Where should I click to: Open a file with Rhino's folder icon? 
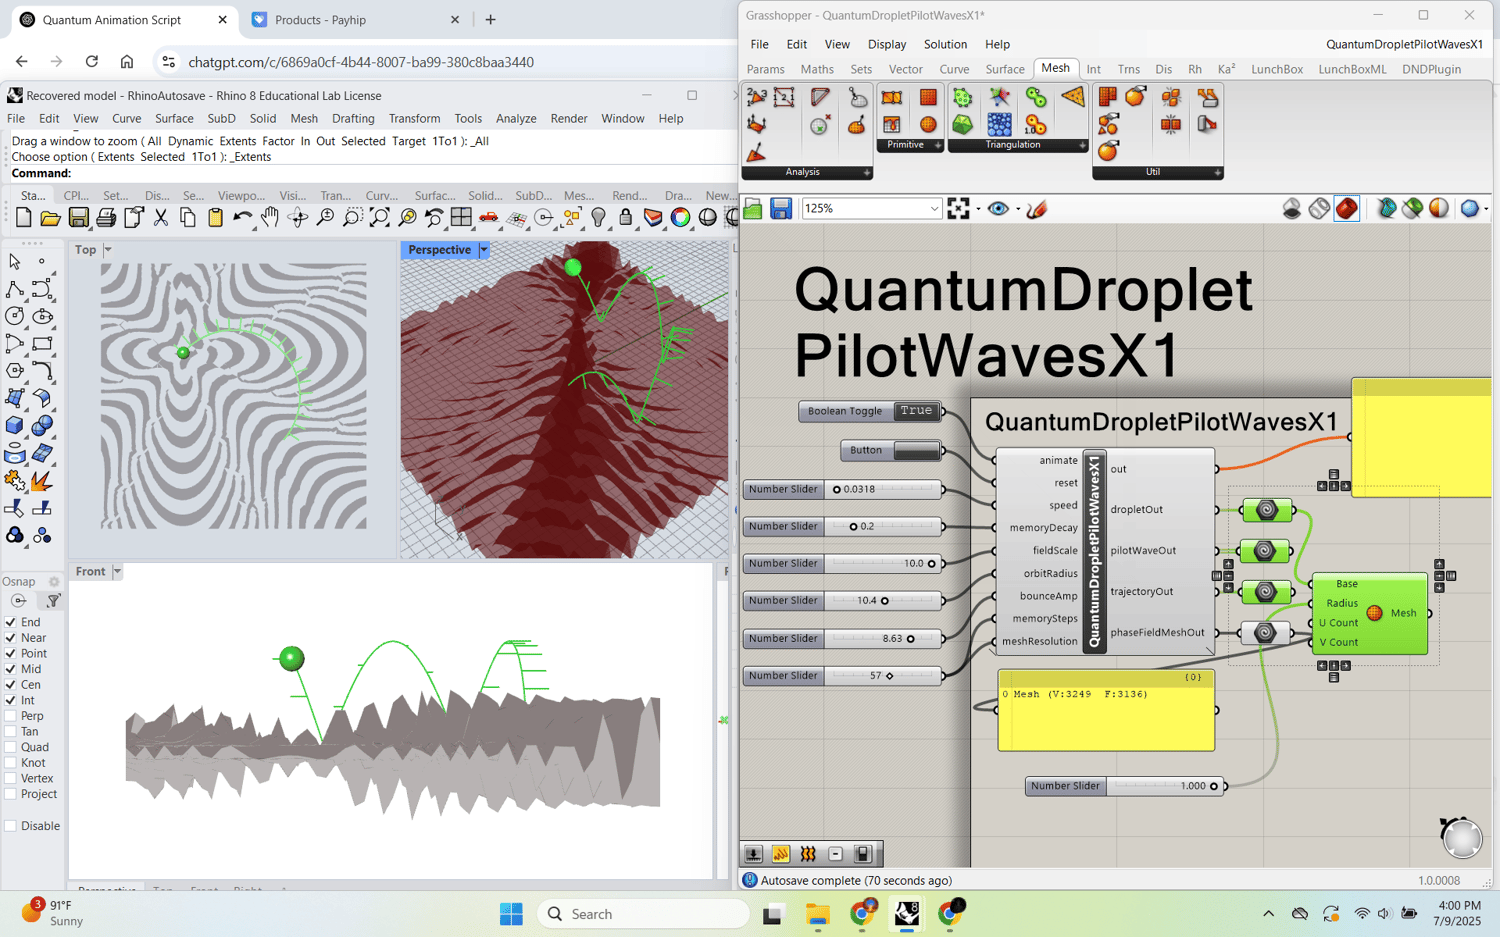click(x=51, y=218)
